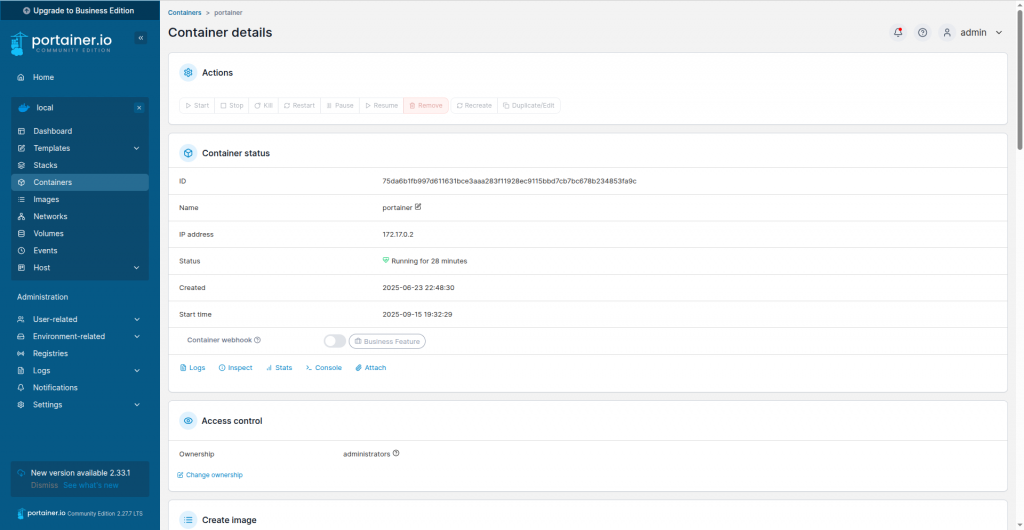Viewport: 1024px width, 530px height.
Task: Click the Start time 2025-09-15 19:32:29
Action: click(x=417, y=314)
